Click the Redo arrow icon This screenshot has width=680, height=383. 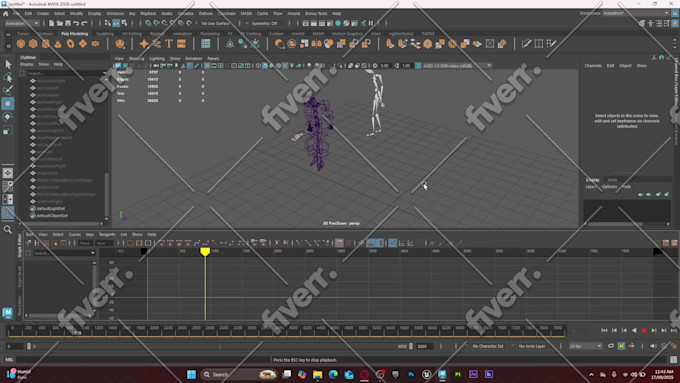(84, 23)
